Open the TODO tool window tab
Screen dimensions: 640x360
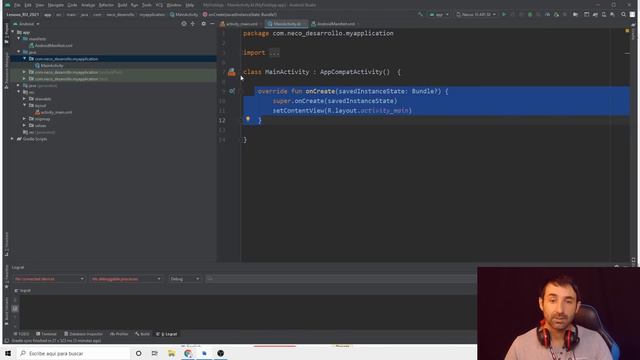(x=22, y=334)
